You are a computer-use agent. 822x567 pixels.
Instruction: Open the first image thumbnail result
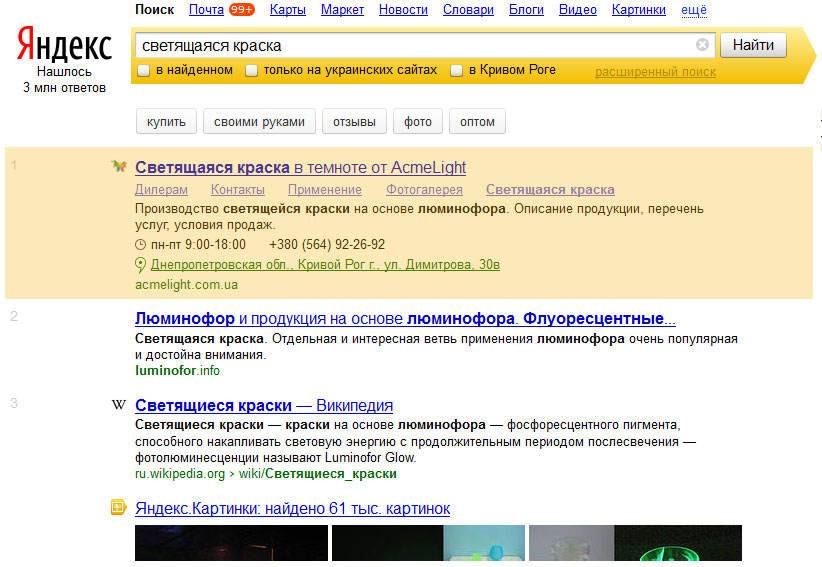coord(231,543)
